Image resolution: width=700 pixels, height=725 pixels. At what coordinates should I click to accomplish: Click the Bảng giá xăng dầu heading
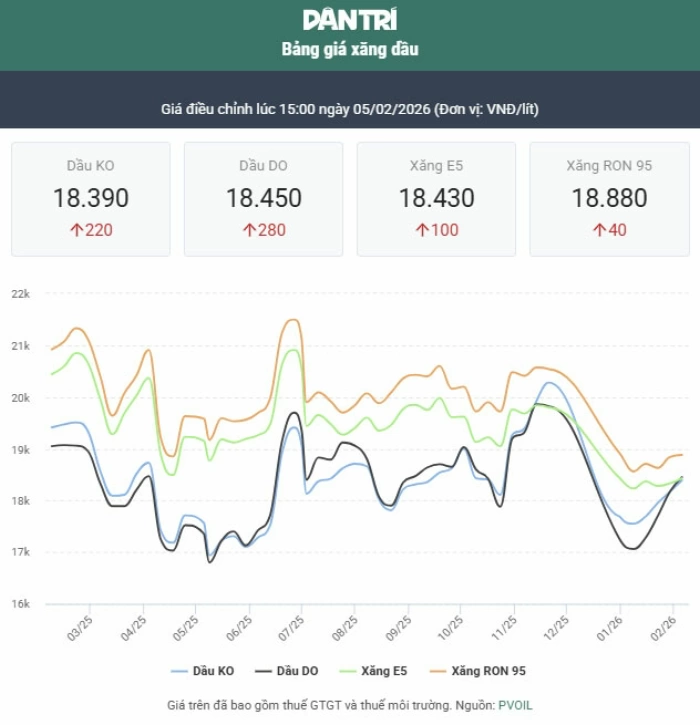(349, 49)
